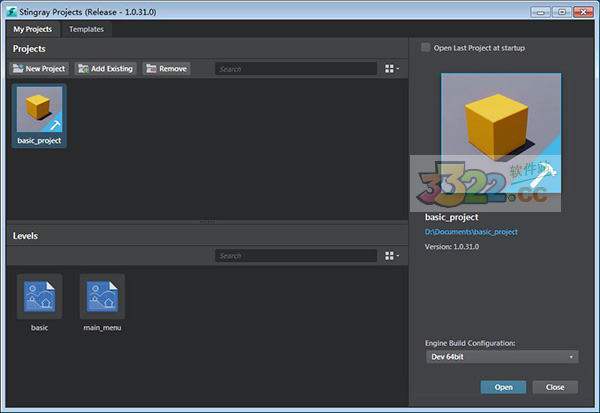Click the New Project button
The width and height of the screenshot is (600, 413).
[x=39, y=69]
